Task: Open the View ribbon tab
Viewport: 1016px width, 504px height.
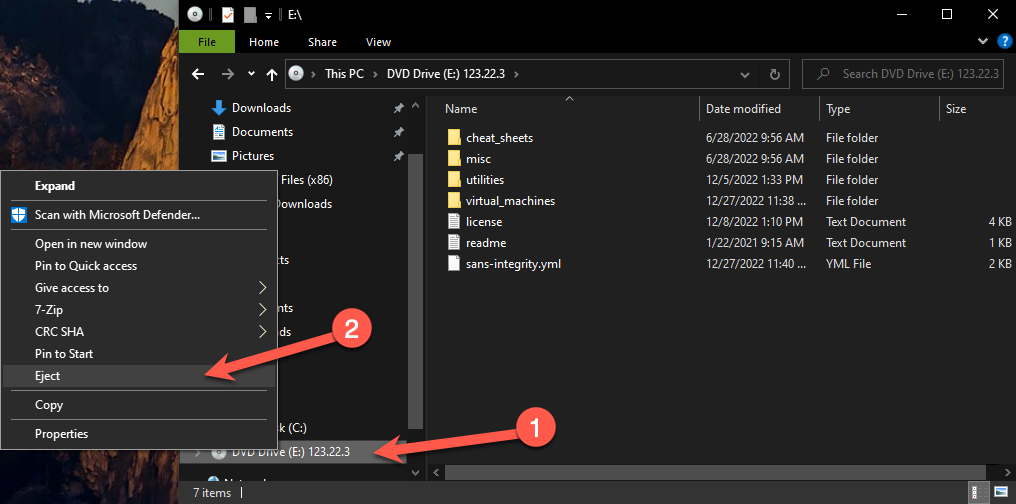Action: (378, 42)
